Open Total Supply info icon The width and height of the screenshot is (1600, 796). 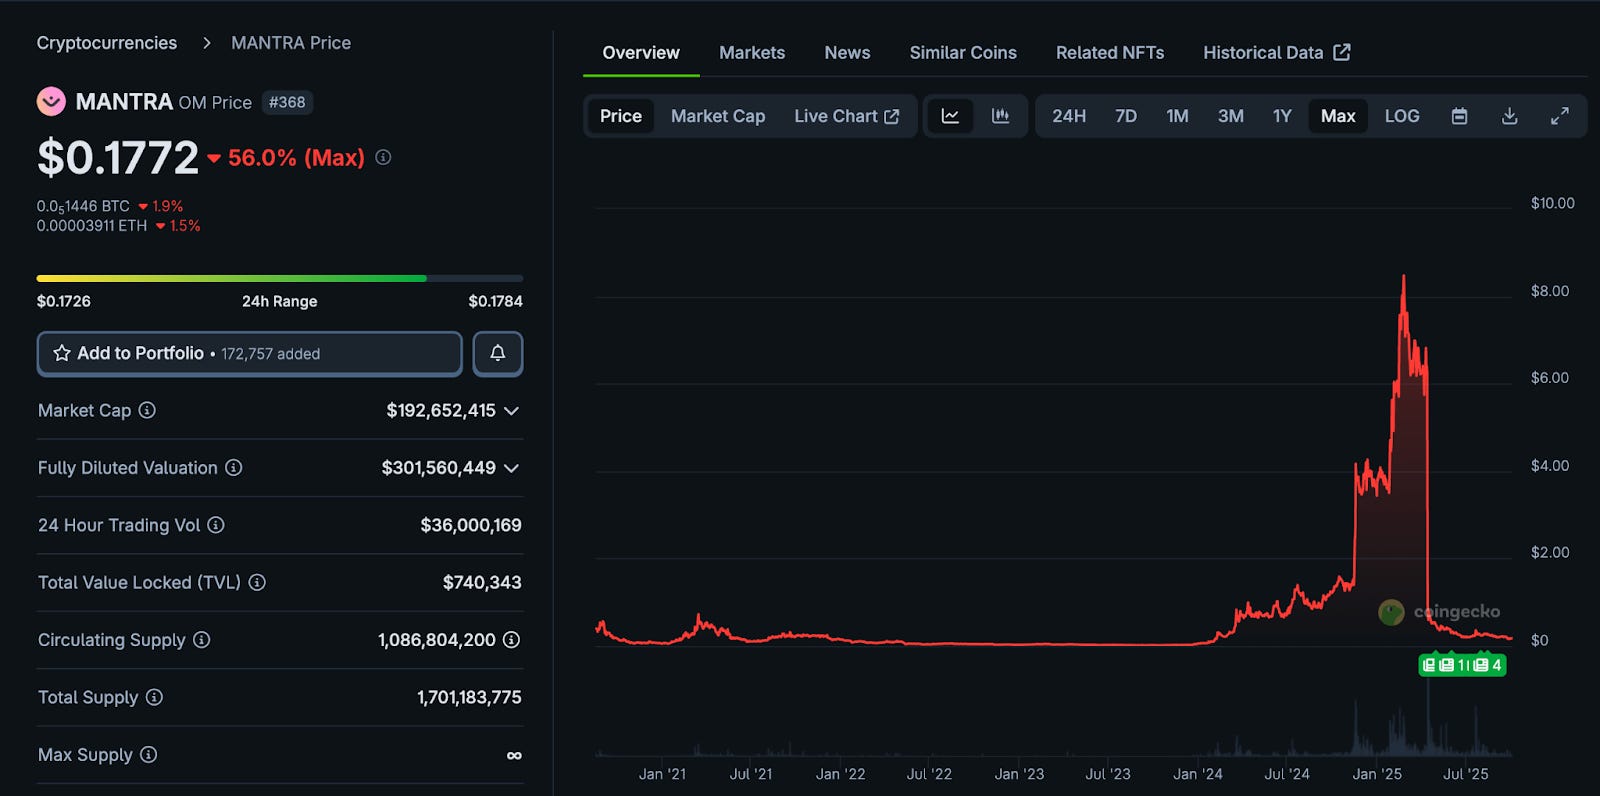point(154,697)
